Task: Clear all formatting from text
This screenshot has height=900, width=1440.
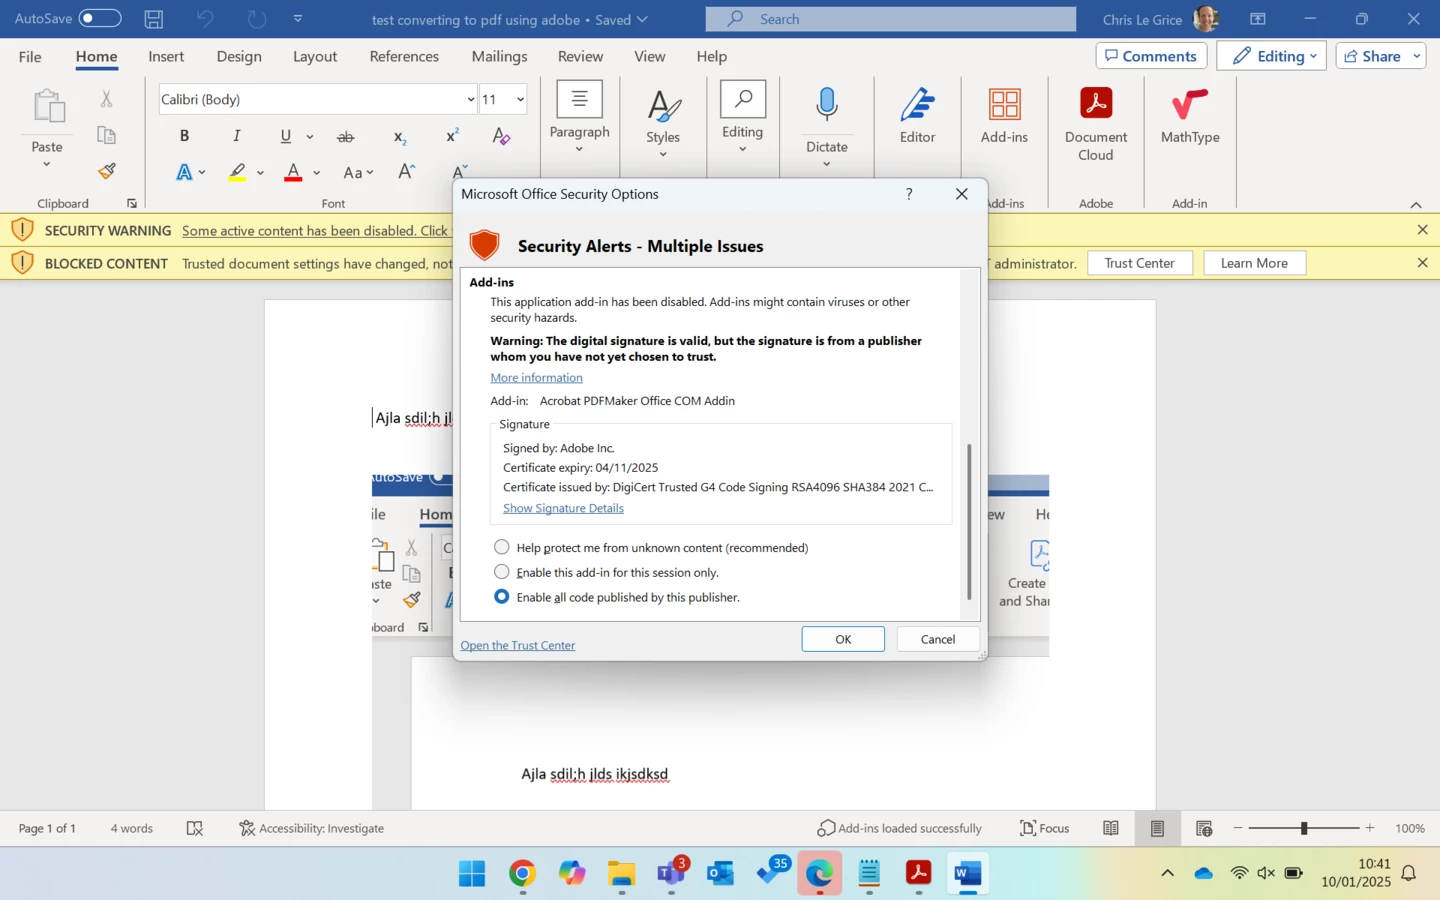Action: [x=502, y=136]
